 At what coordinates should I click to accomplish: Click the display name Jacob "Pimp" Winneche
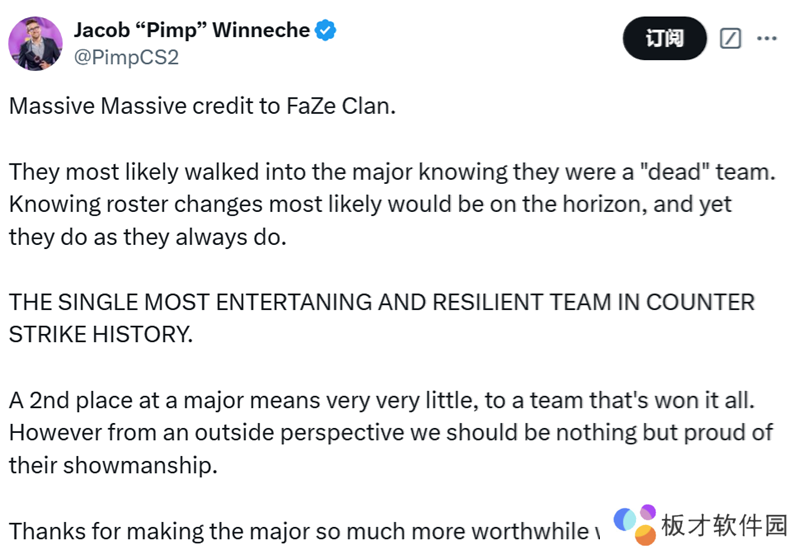click(x=192, y=30)
